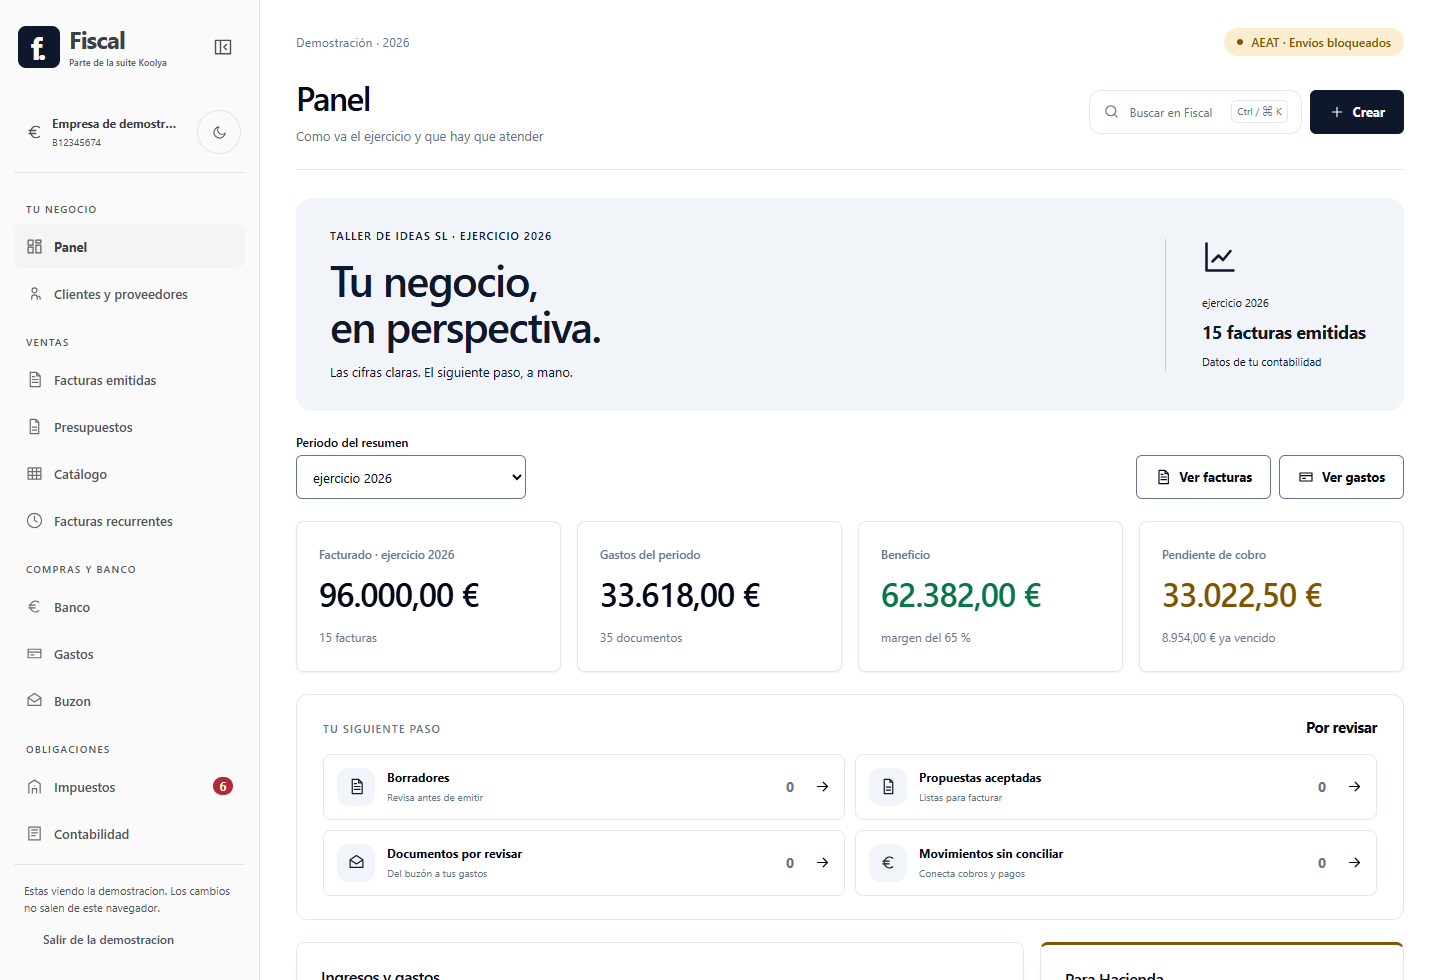The image size is (1440, 980).
Task: Click the Crear button
Action: [1357, 112]
